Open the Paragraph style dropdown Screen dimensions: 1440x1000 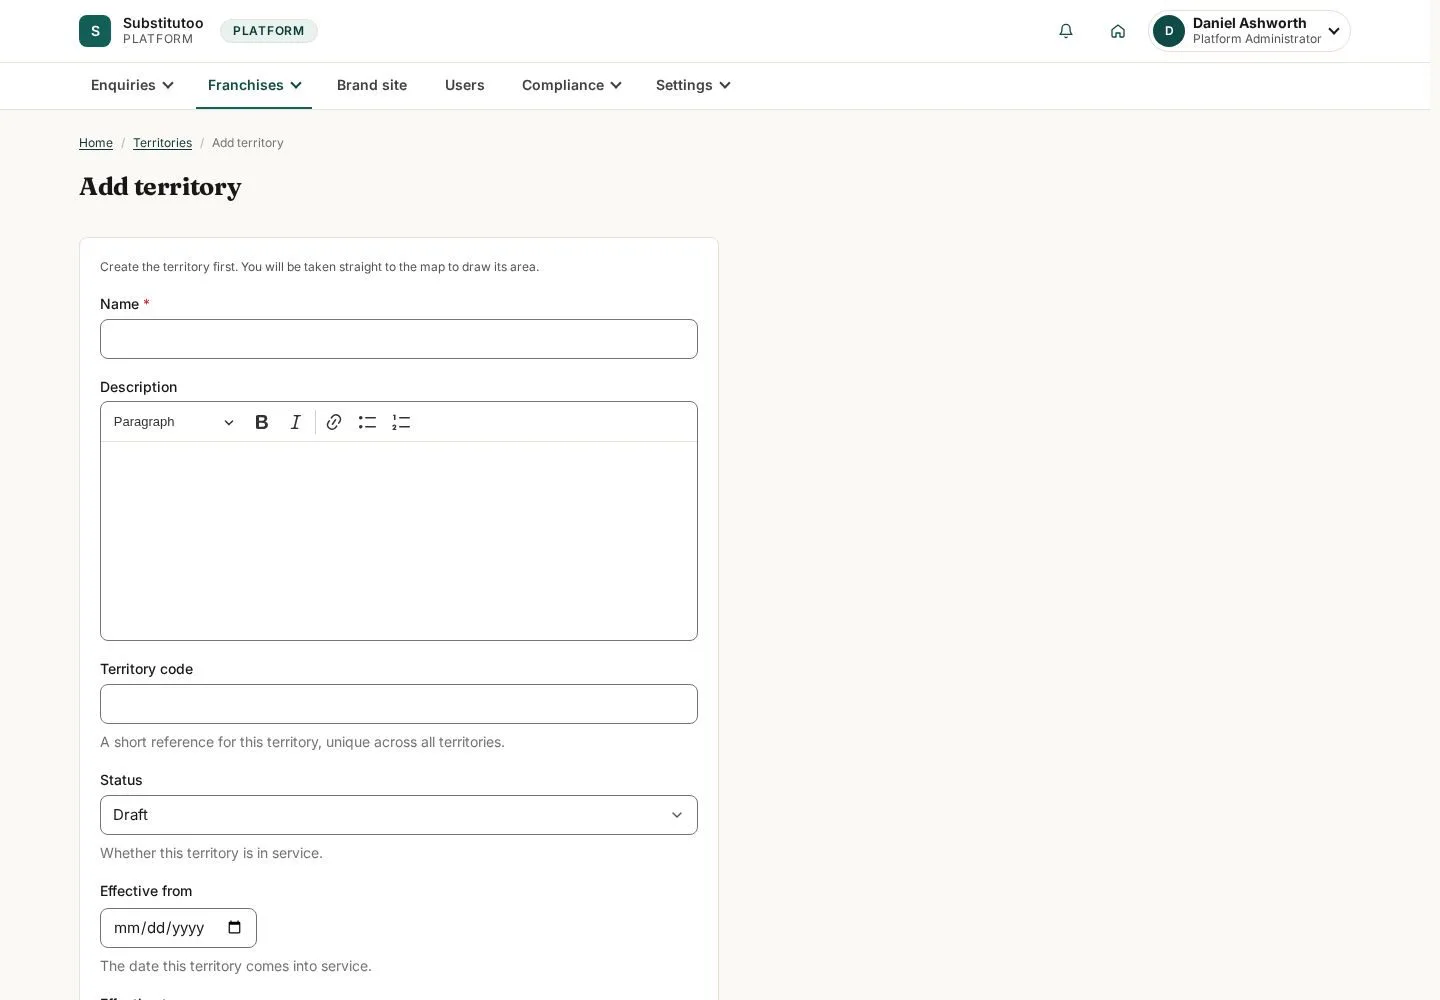[174, 422]
